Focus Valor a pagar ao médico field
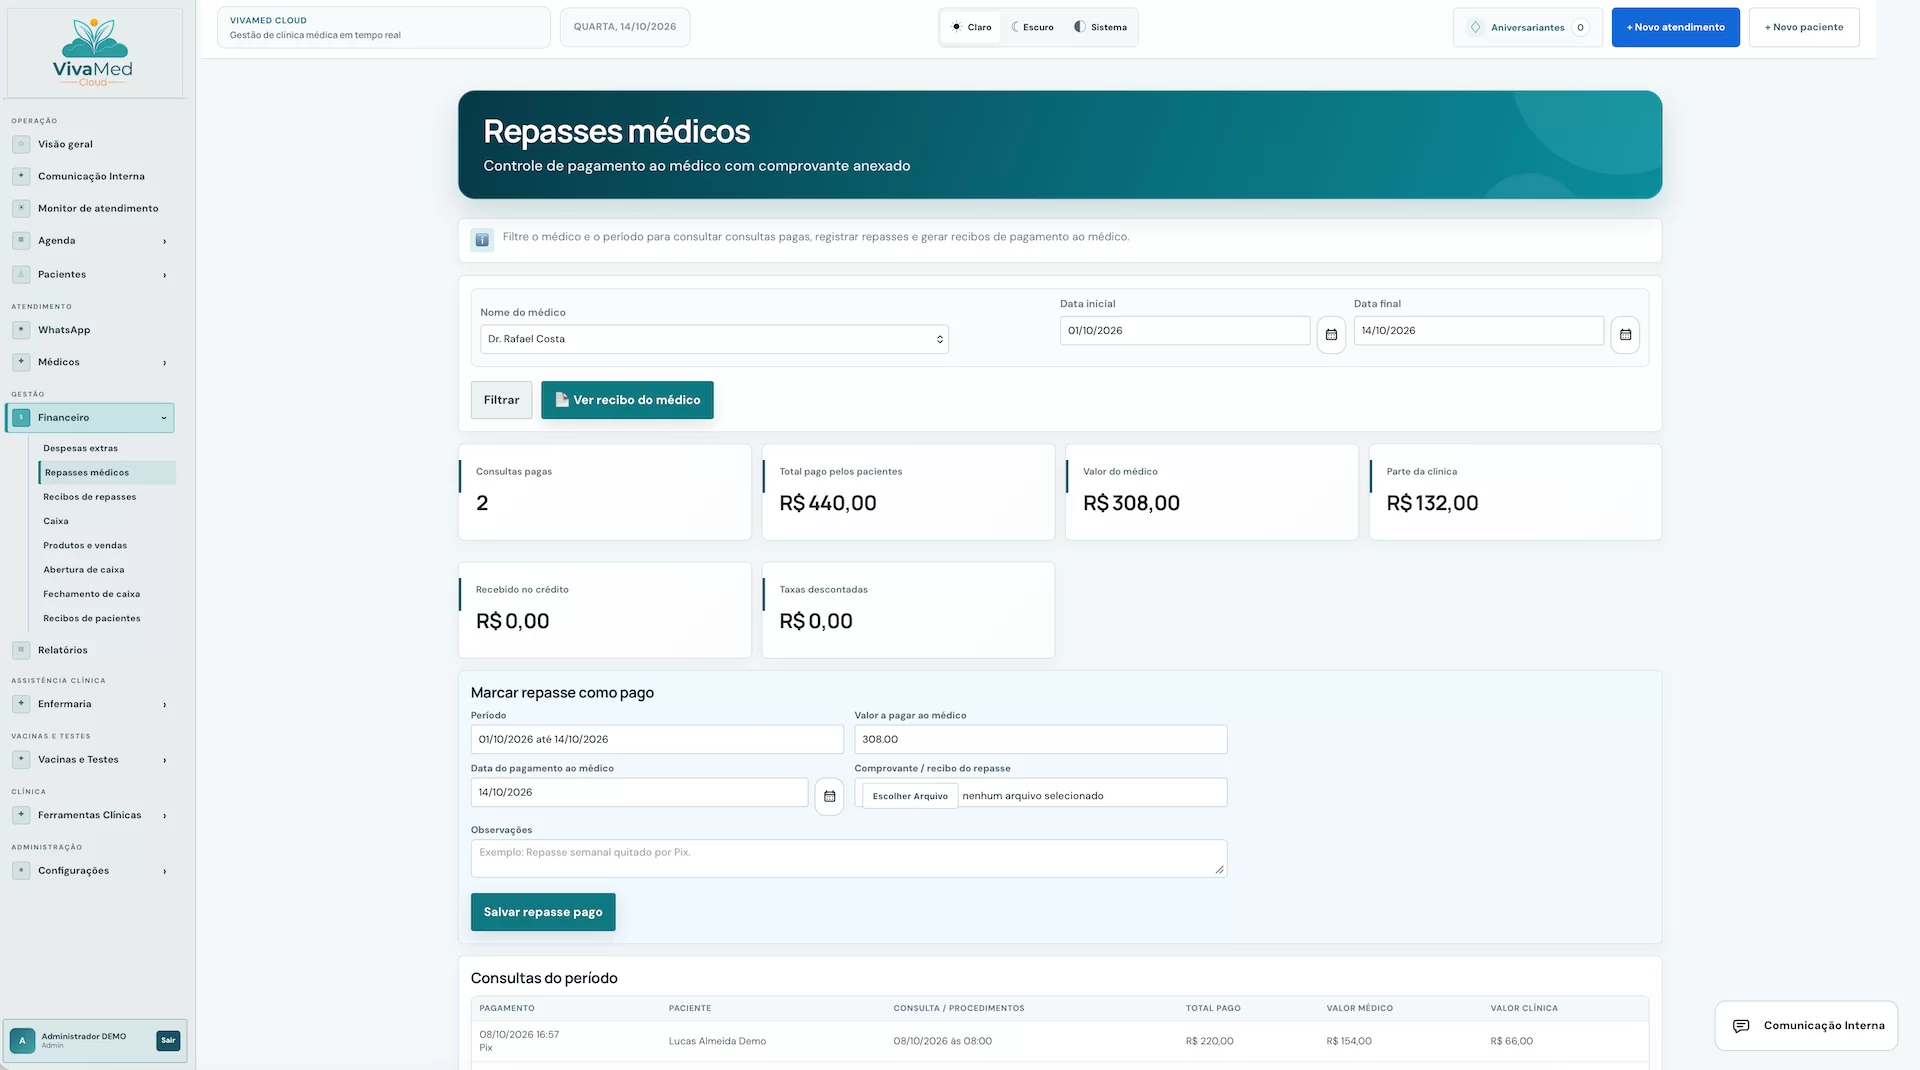 (x=1040, y=739)
